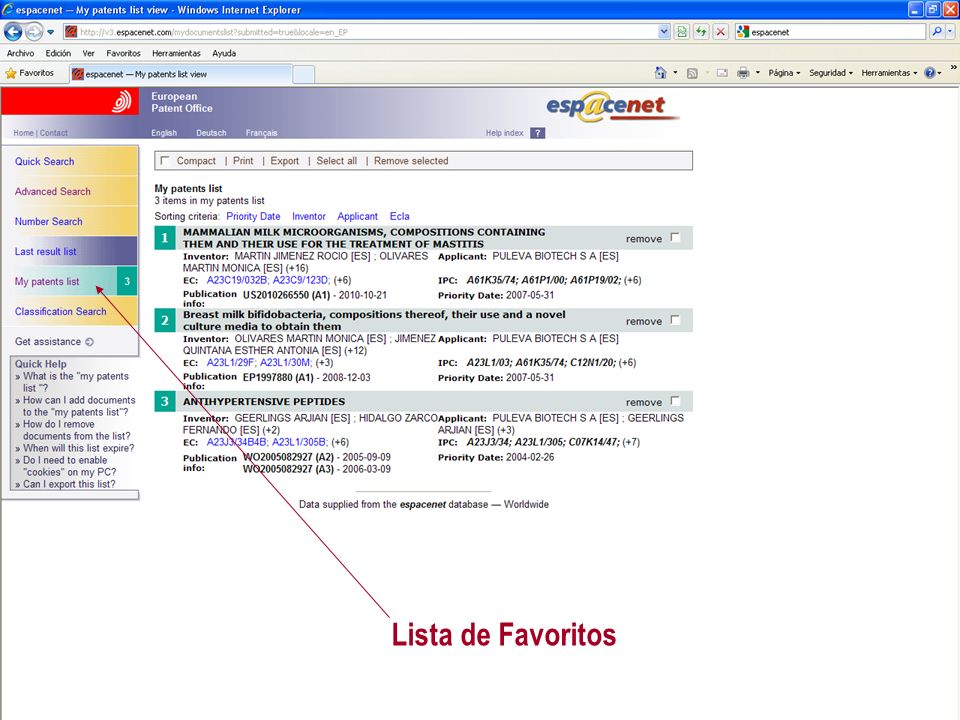Open quick help 'When will this list expire?'
This screenshot has width=960, height=720.
click(x=78, y=448)
